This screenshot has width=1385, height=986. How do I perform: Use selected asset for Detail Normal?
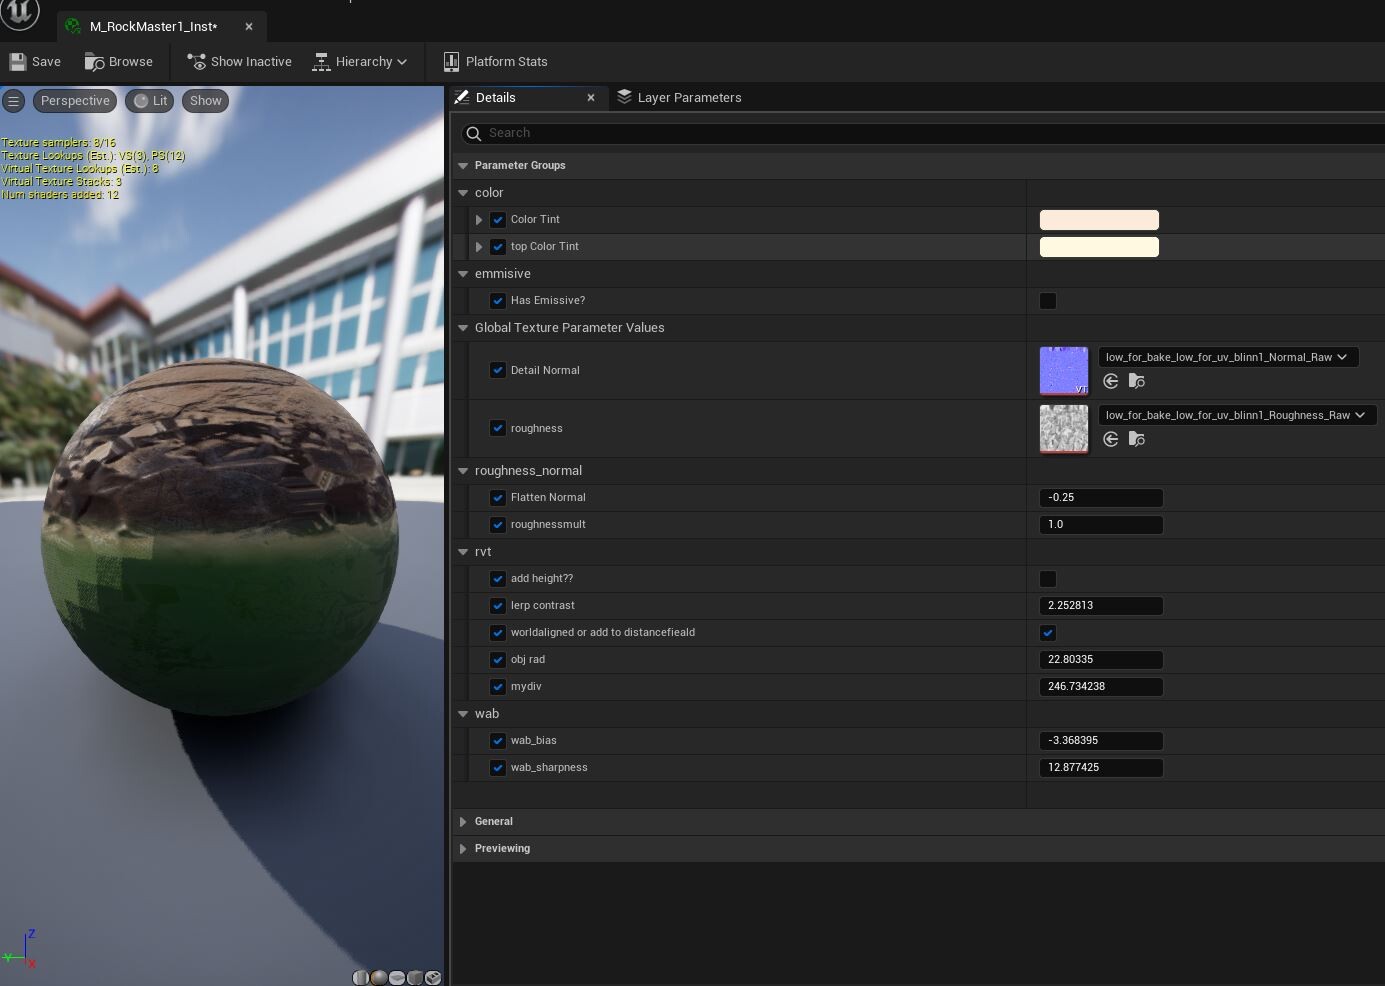(x=1110, y=381)
